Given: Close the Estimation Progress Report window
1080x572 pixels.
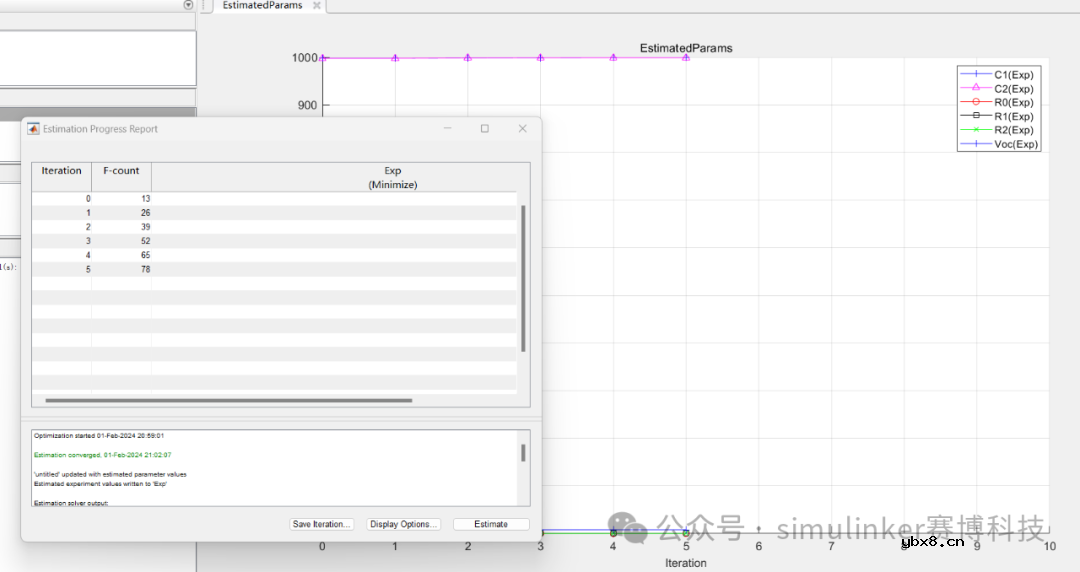Looking at the screenshot, I should pos(522,128).
